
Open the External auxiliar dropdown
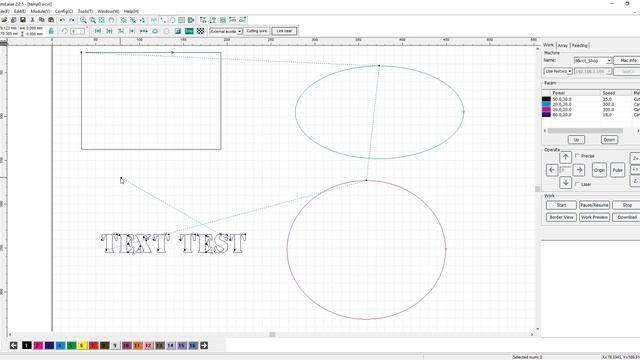pos(226,31)
